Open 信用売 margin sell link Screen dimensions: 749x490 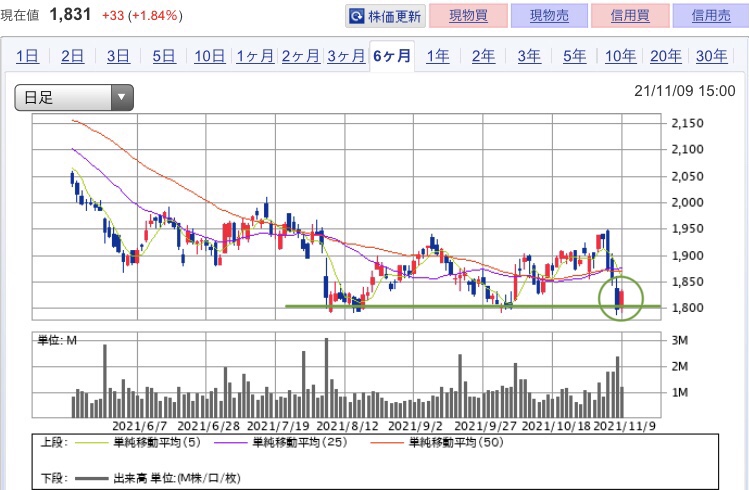tap(711, 16)
